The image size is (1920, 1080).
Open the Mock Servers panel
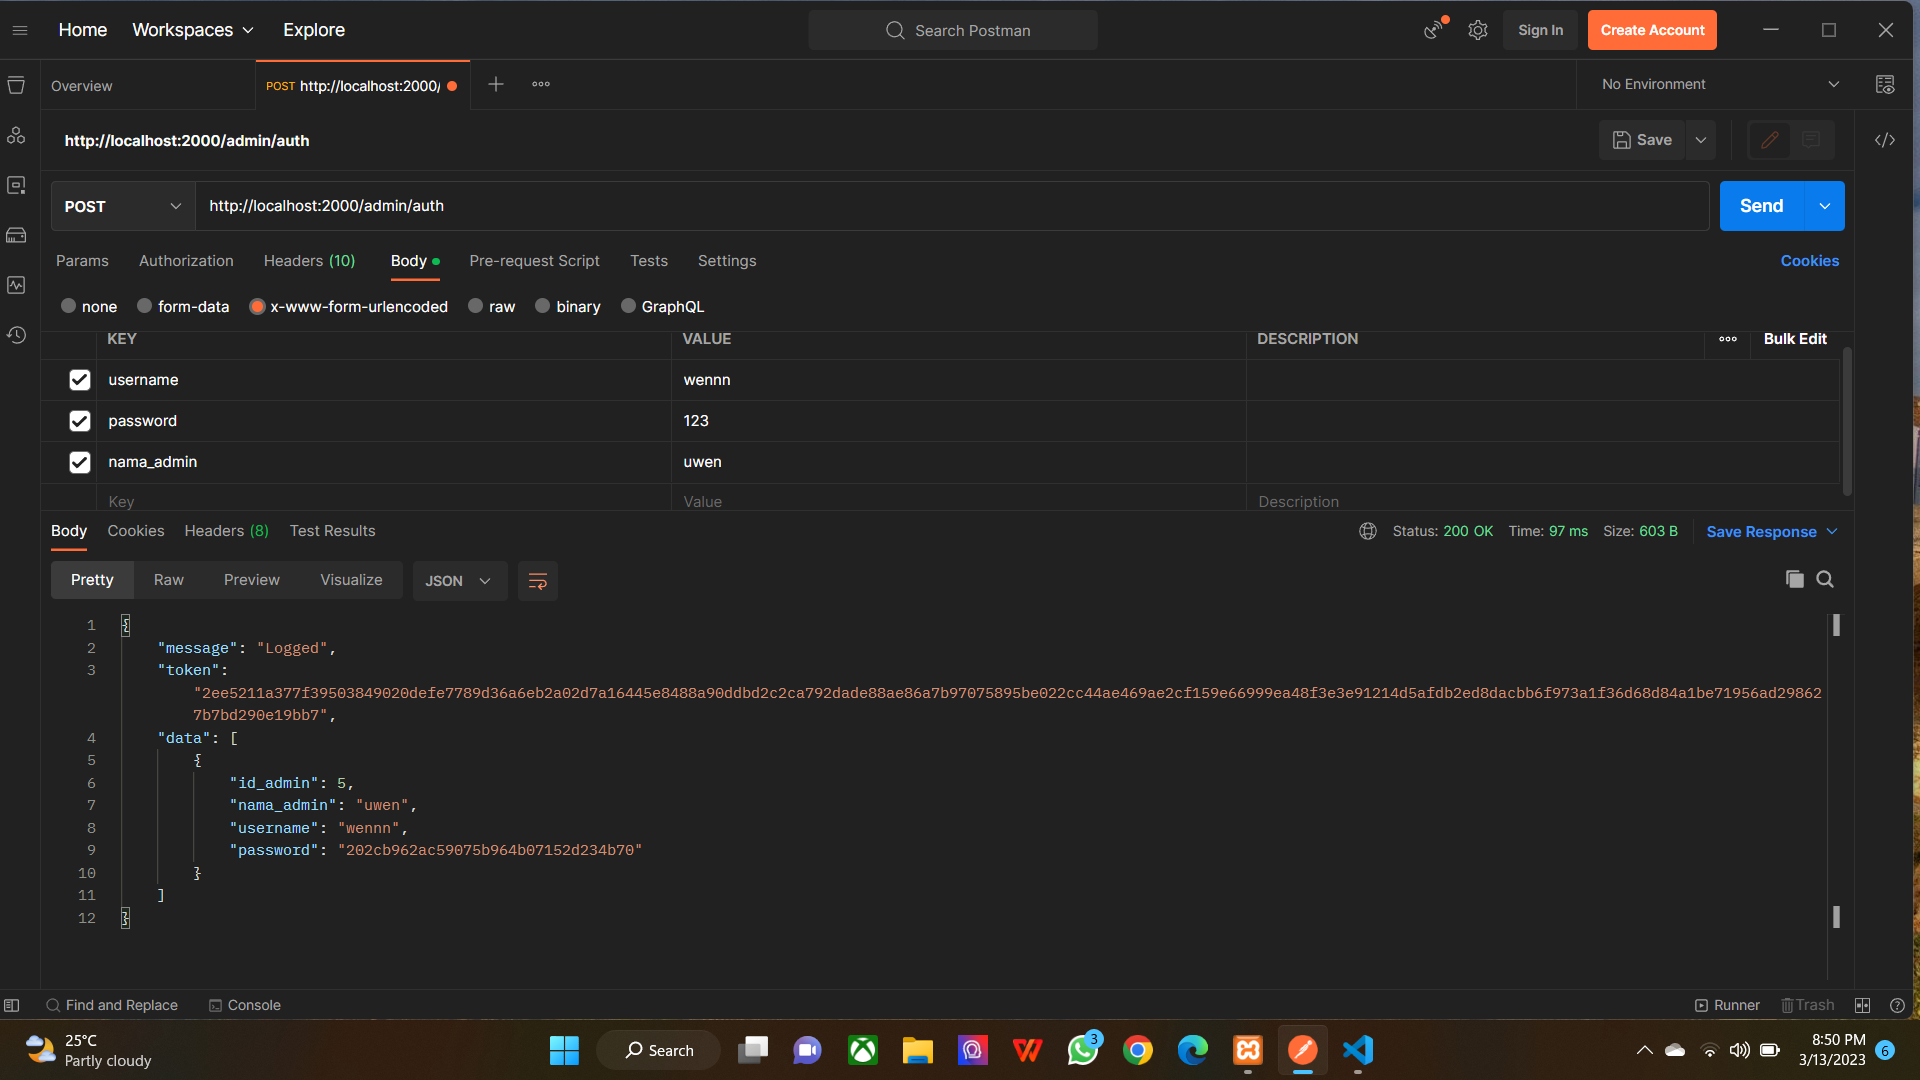(16, 236)
